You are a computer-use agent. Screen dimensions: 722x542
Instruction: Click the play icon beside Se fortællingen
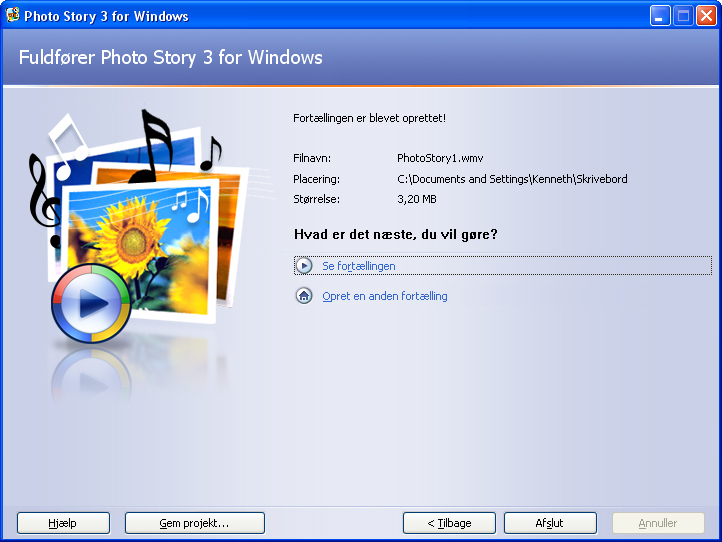click(304, 266)
